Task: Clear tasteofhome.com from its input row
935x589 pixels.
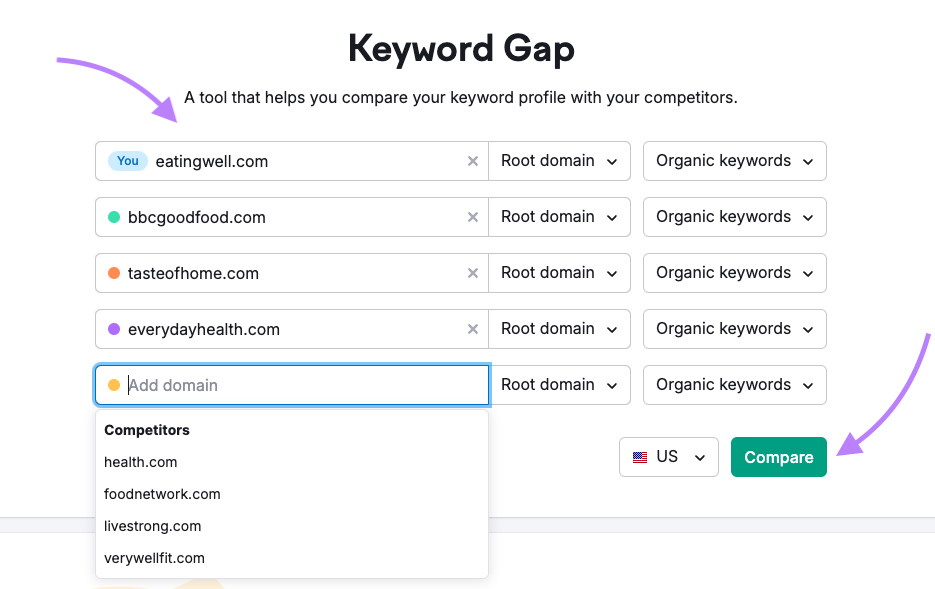Action: coord(472,273)
